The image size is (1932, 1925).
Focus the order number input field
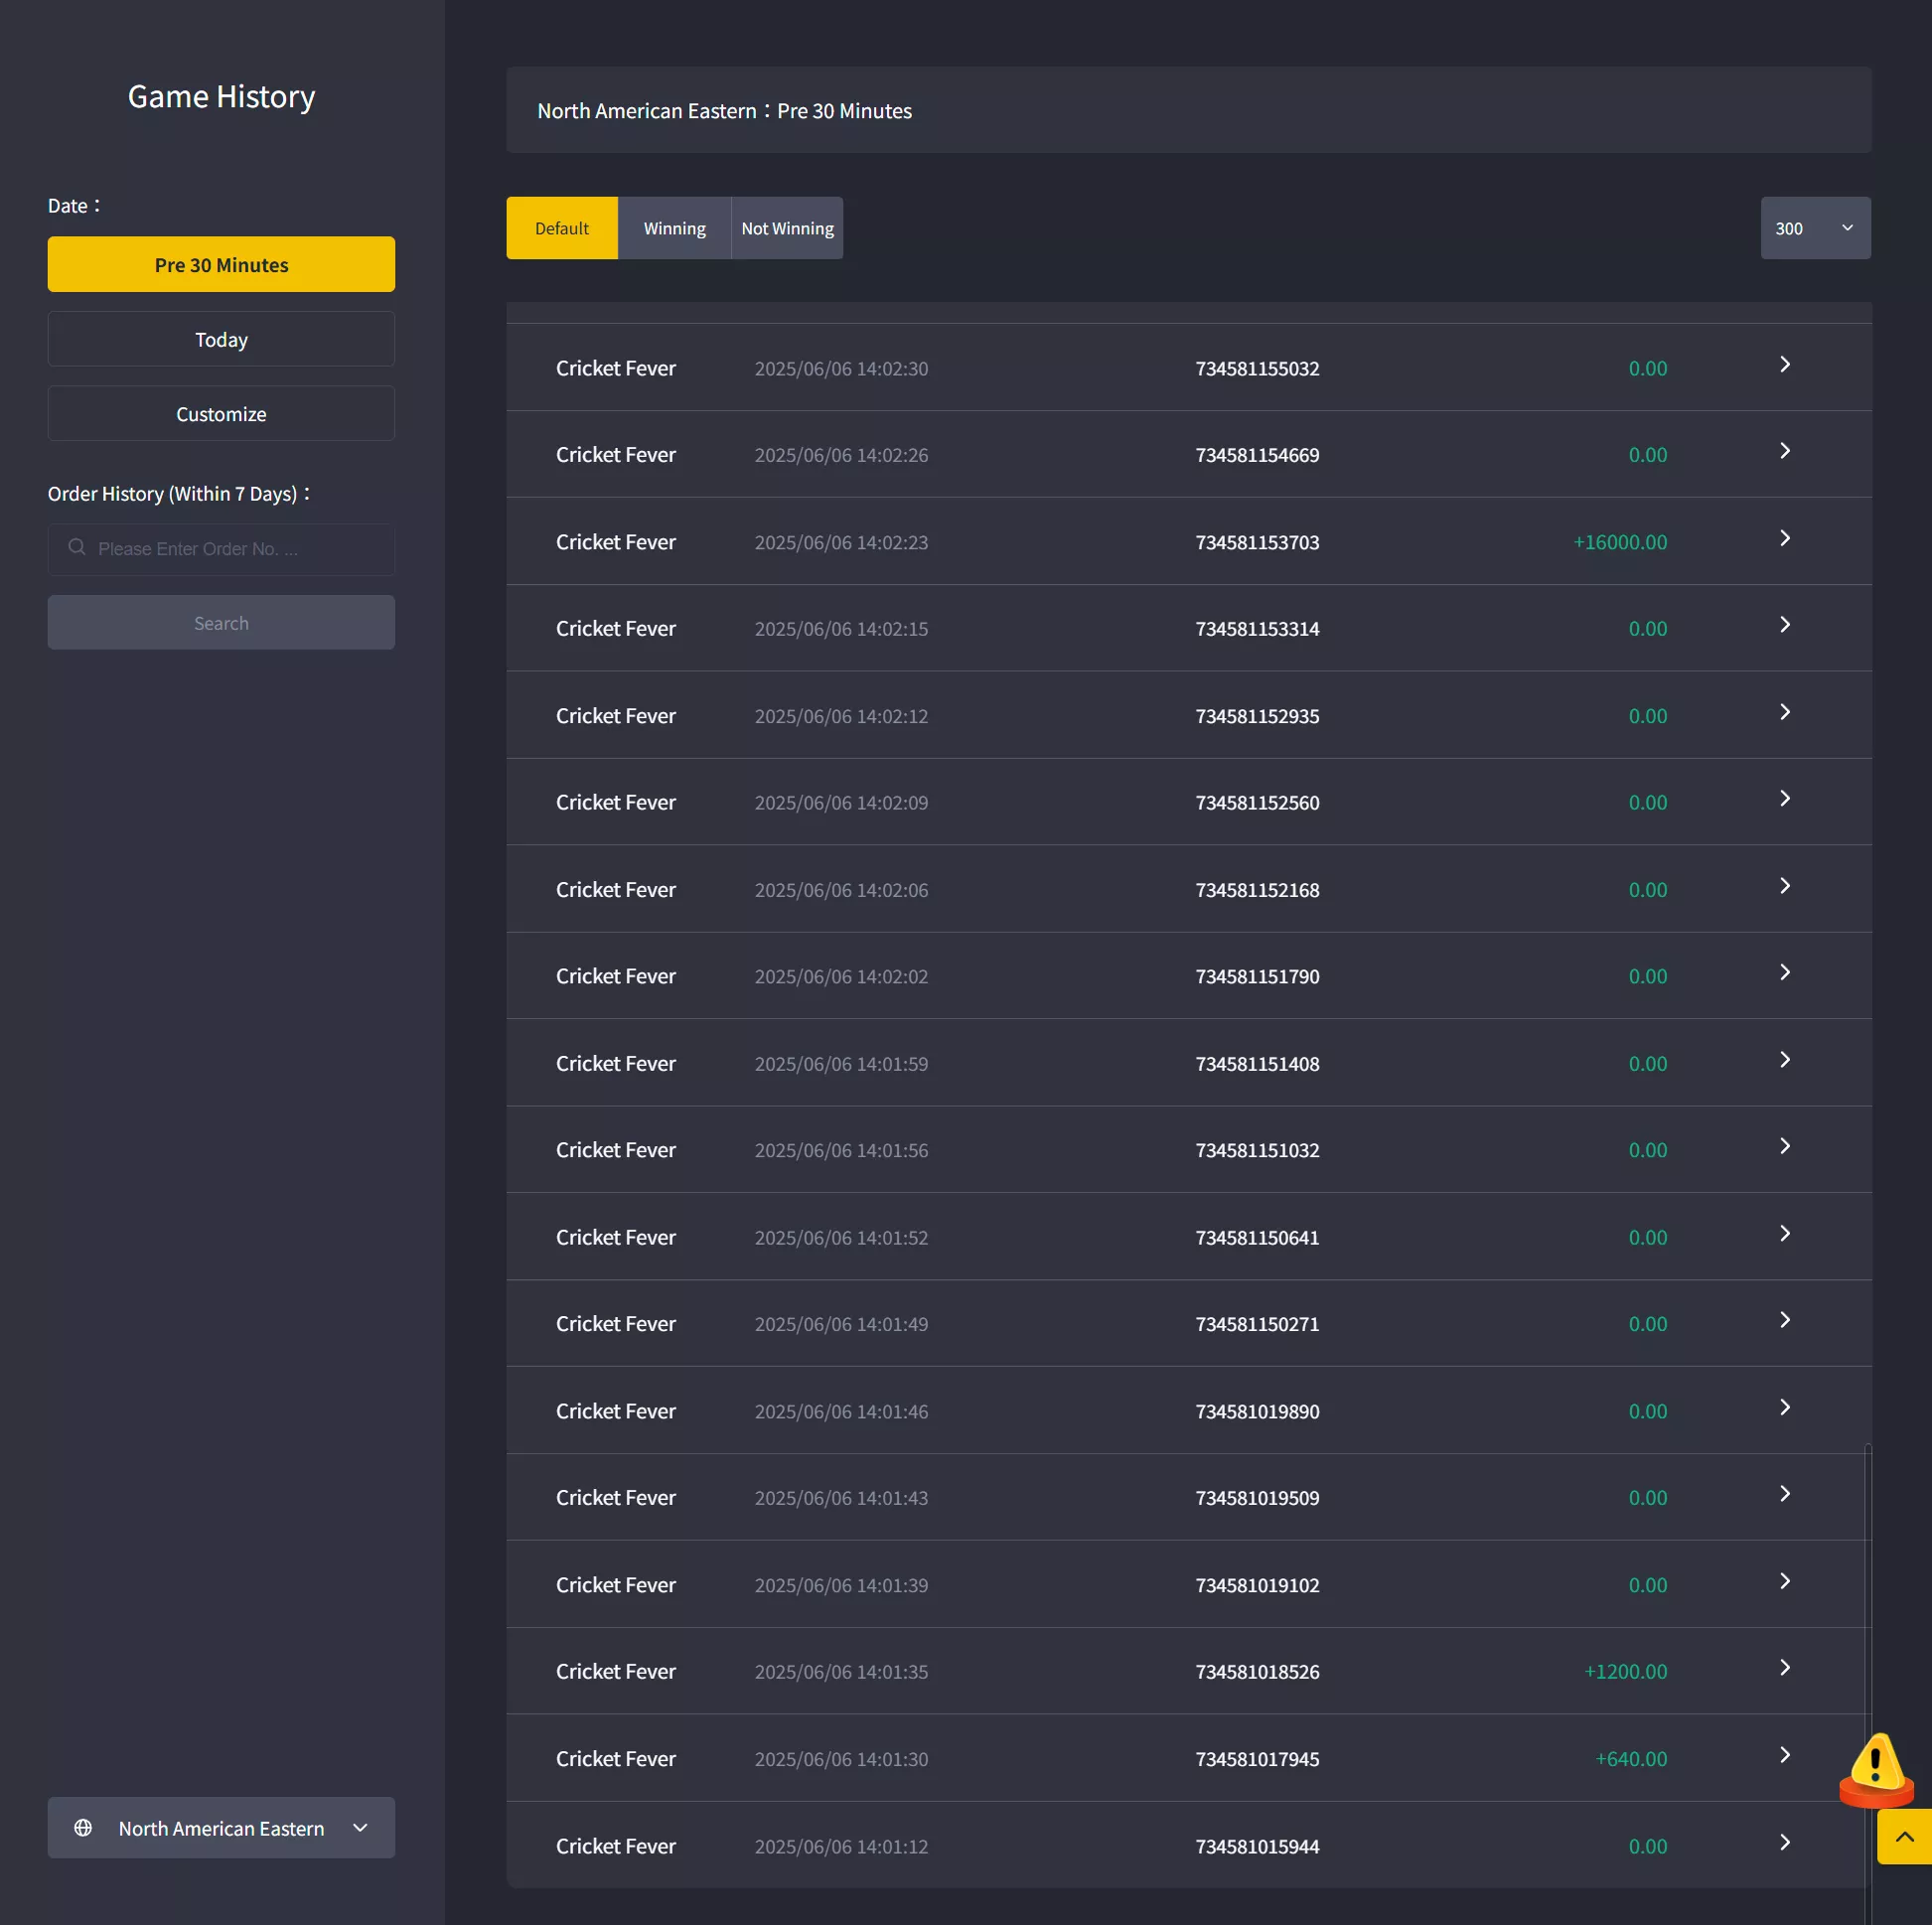click(x=221, y=549)
